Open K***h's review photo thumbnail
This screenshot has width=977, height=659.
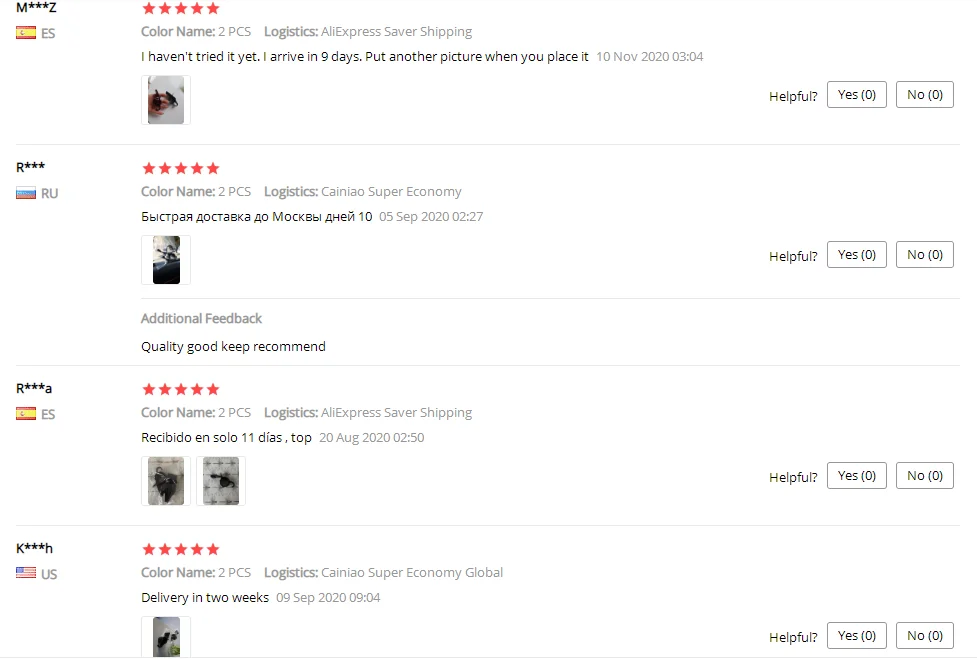coord(166,637)
